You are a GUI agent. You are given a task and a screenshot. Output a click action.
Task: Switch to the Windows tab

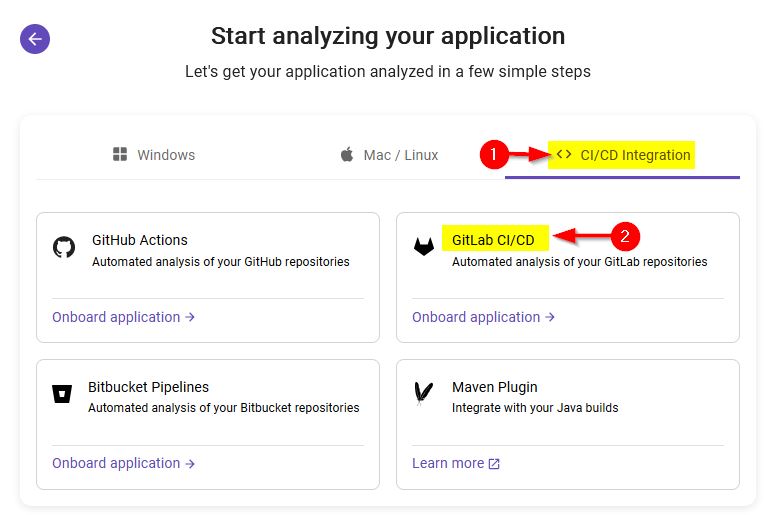click(153, 155)
